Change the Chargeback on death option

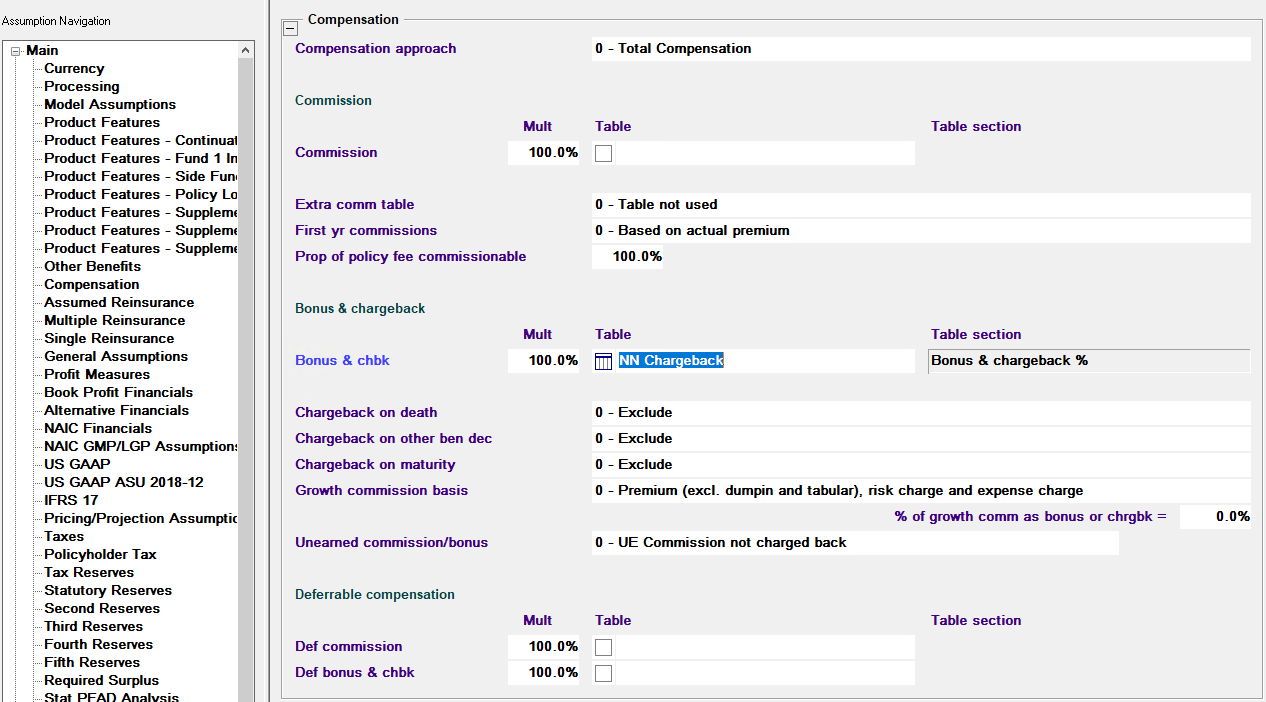click(920, 413)
